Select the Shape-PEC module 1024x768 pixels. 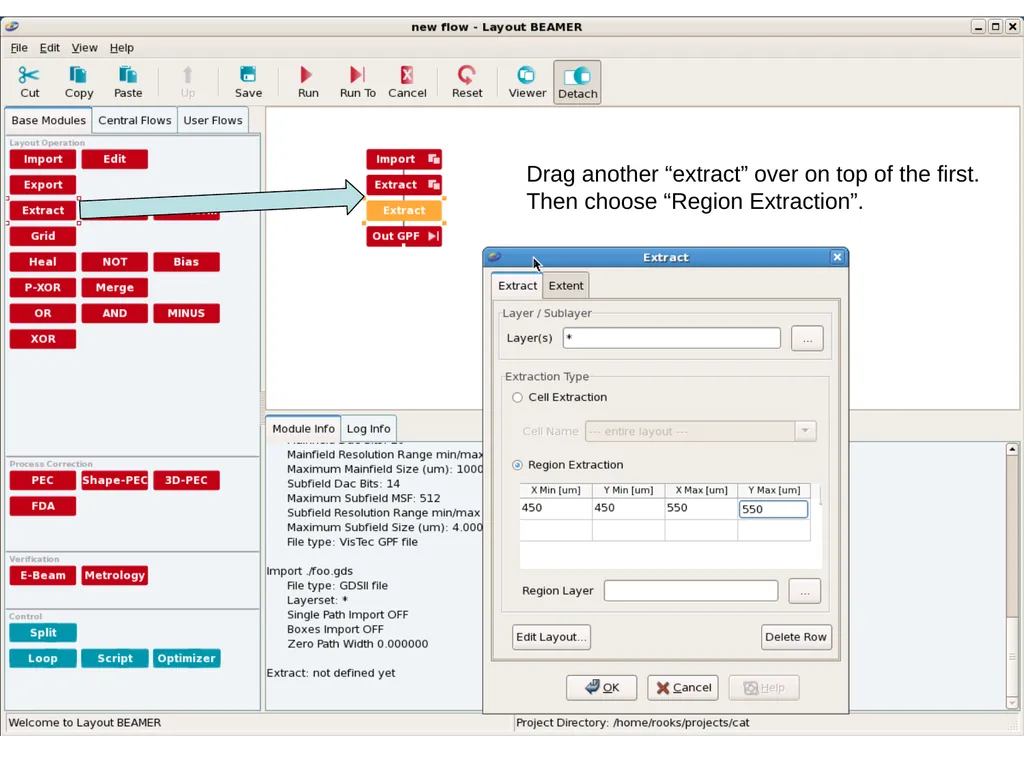(x=114, y=480)
